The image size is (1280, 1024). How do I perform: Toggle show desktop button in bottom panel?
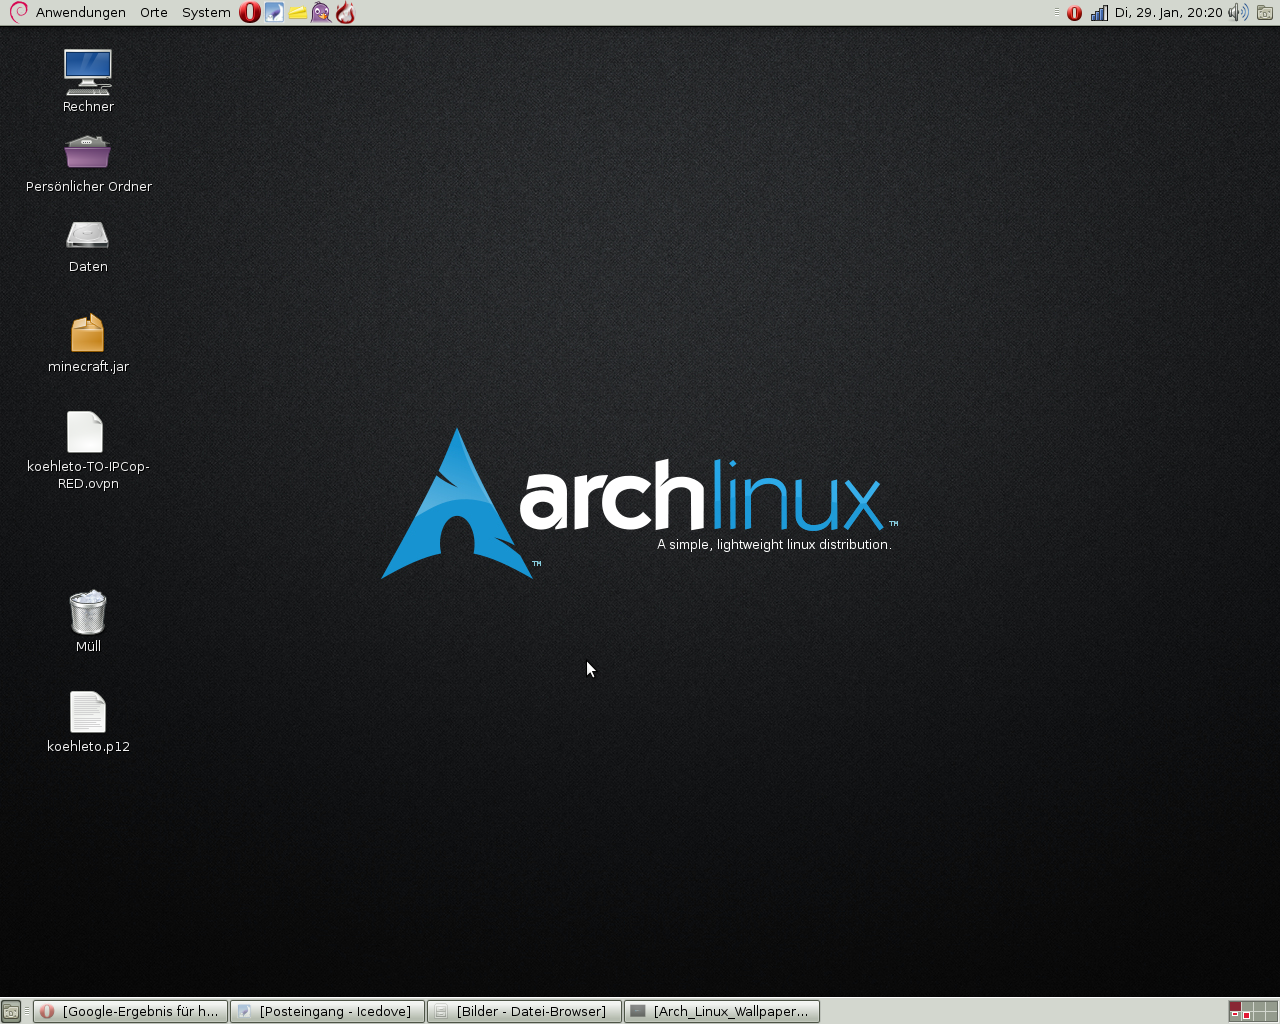(11, 1012)
